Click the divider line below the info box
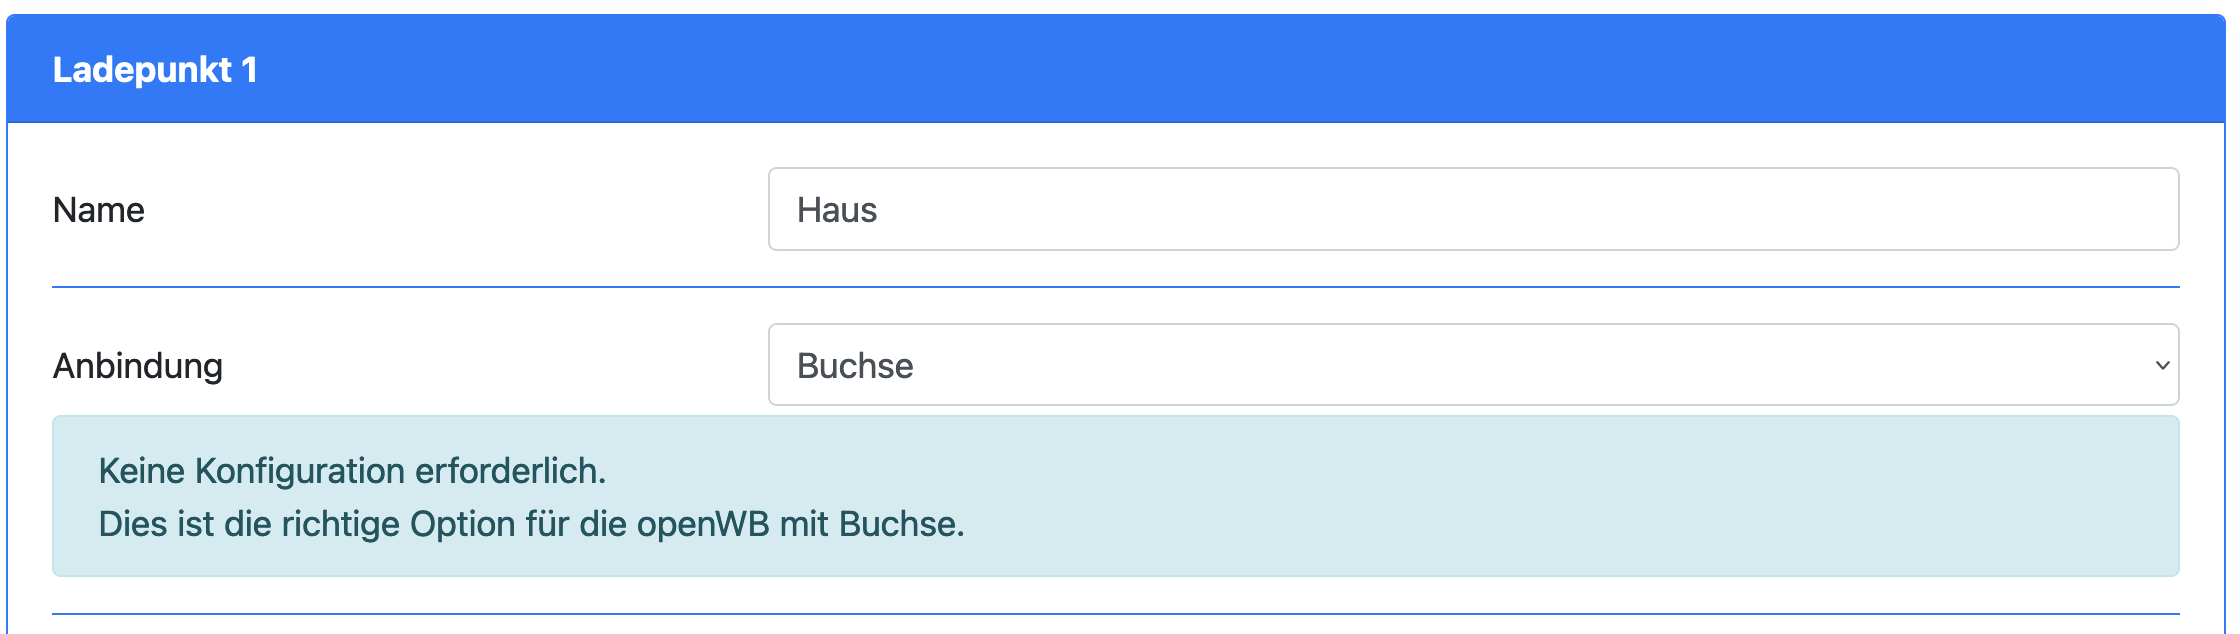Viewport: 2240px width, 634px height. coord(1115,613)
